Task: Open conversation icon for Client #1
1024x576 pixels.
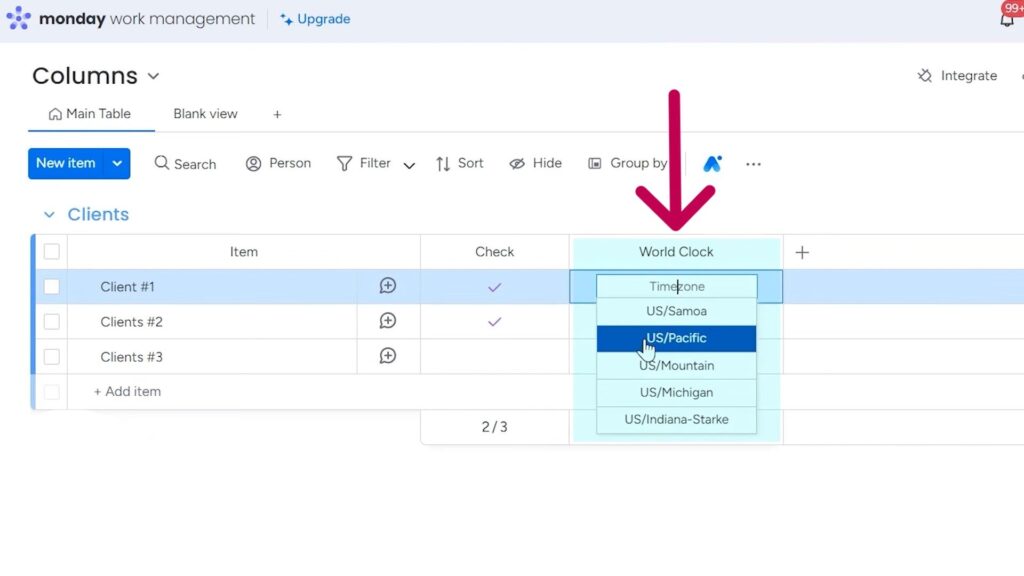Action: [x=388, y=286]
